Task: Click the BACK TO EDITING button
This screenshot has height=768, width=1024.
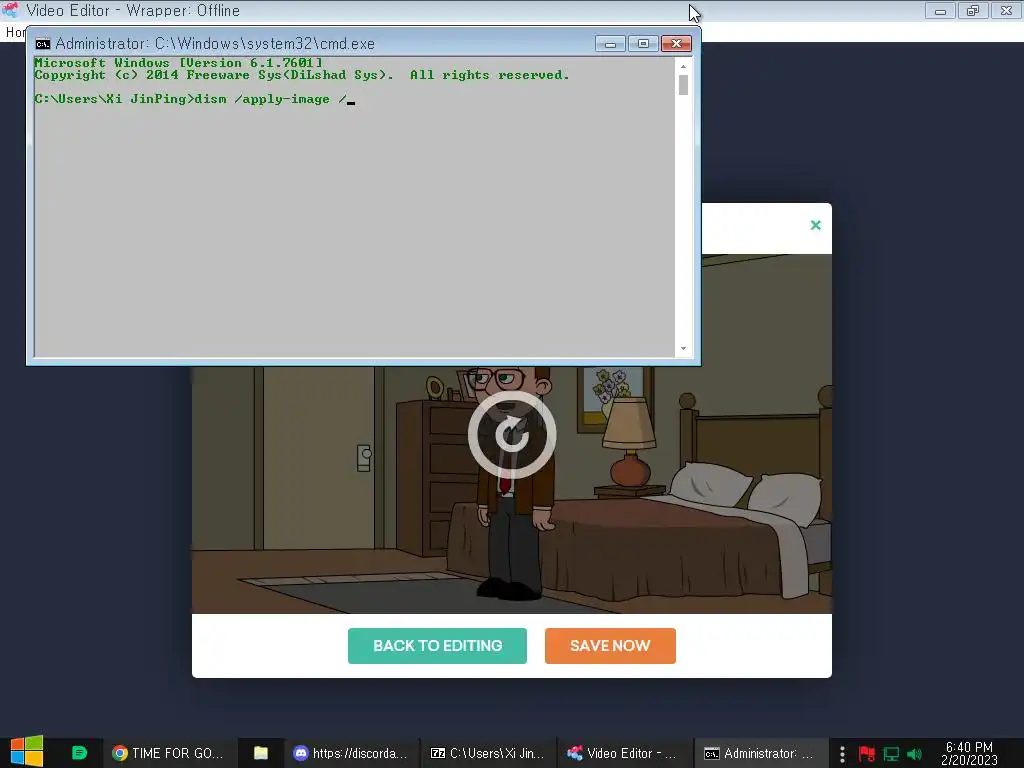Action: tap(437, 646)
